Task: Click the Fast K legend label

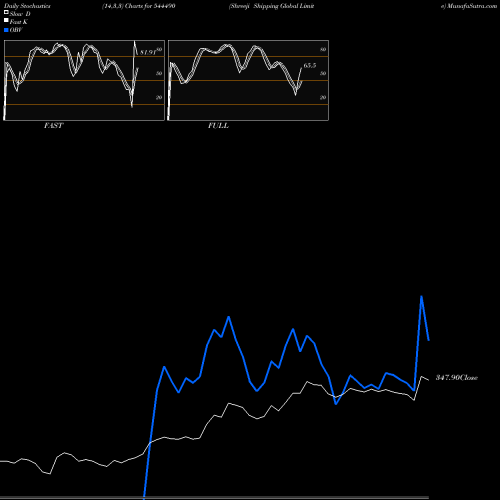Action: pos(19,22)
